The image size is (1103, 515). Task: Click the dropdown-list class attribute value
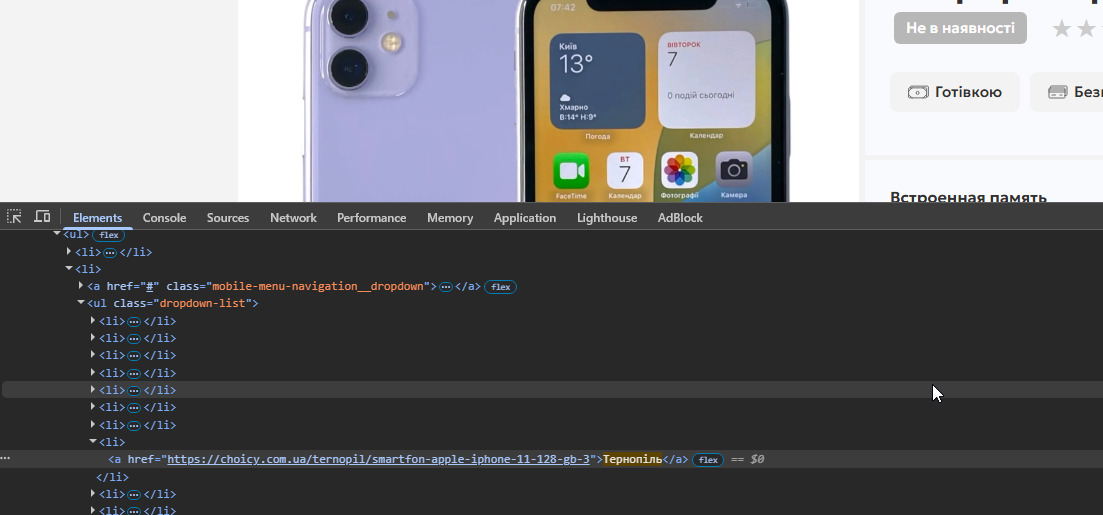[x=203, y=303]
